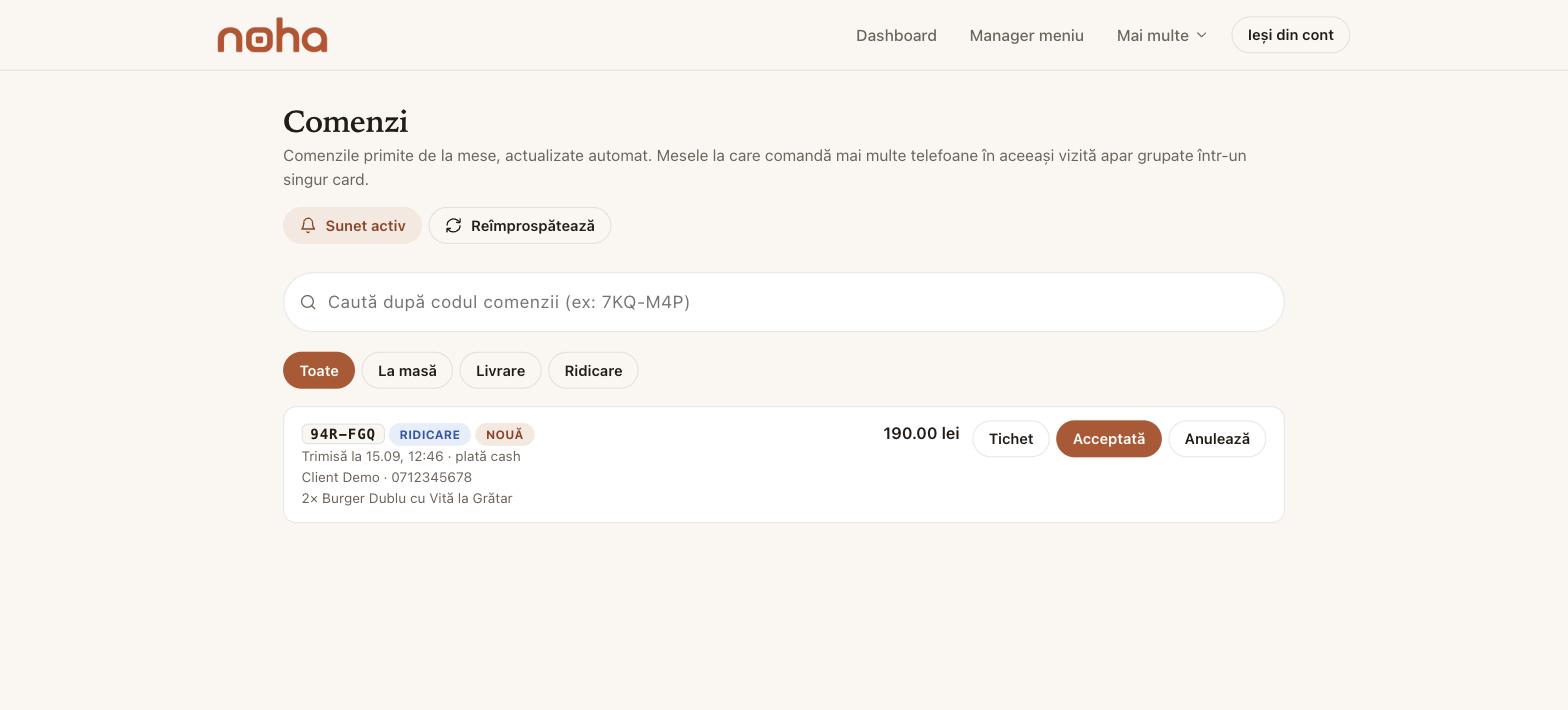Open the Mai multe menu
This screenshot has width=1568, height=710.
point(1162,35)
